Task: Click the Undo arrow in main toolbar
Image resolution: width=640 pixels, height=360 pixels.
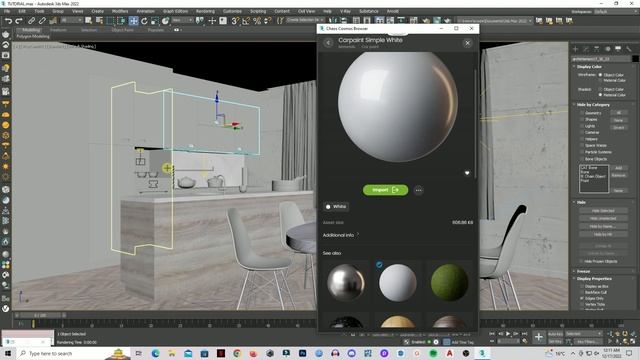Action: [8, 20]
